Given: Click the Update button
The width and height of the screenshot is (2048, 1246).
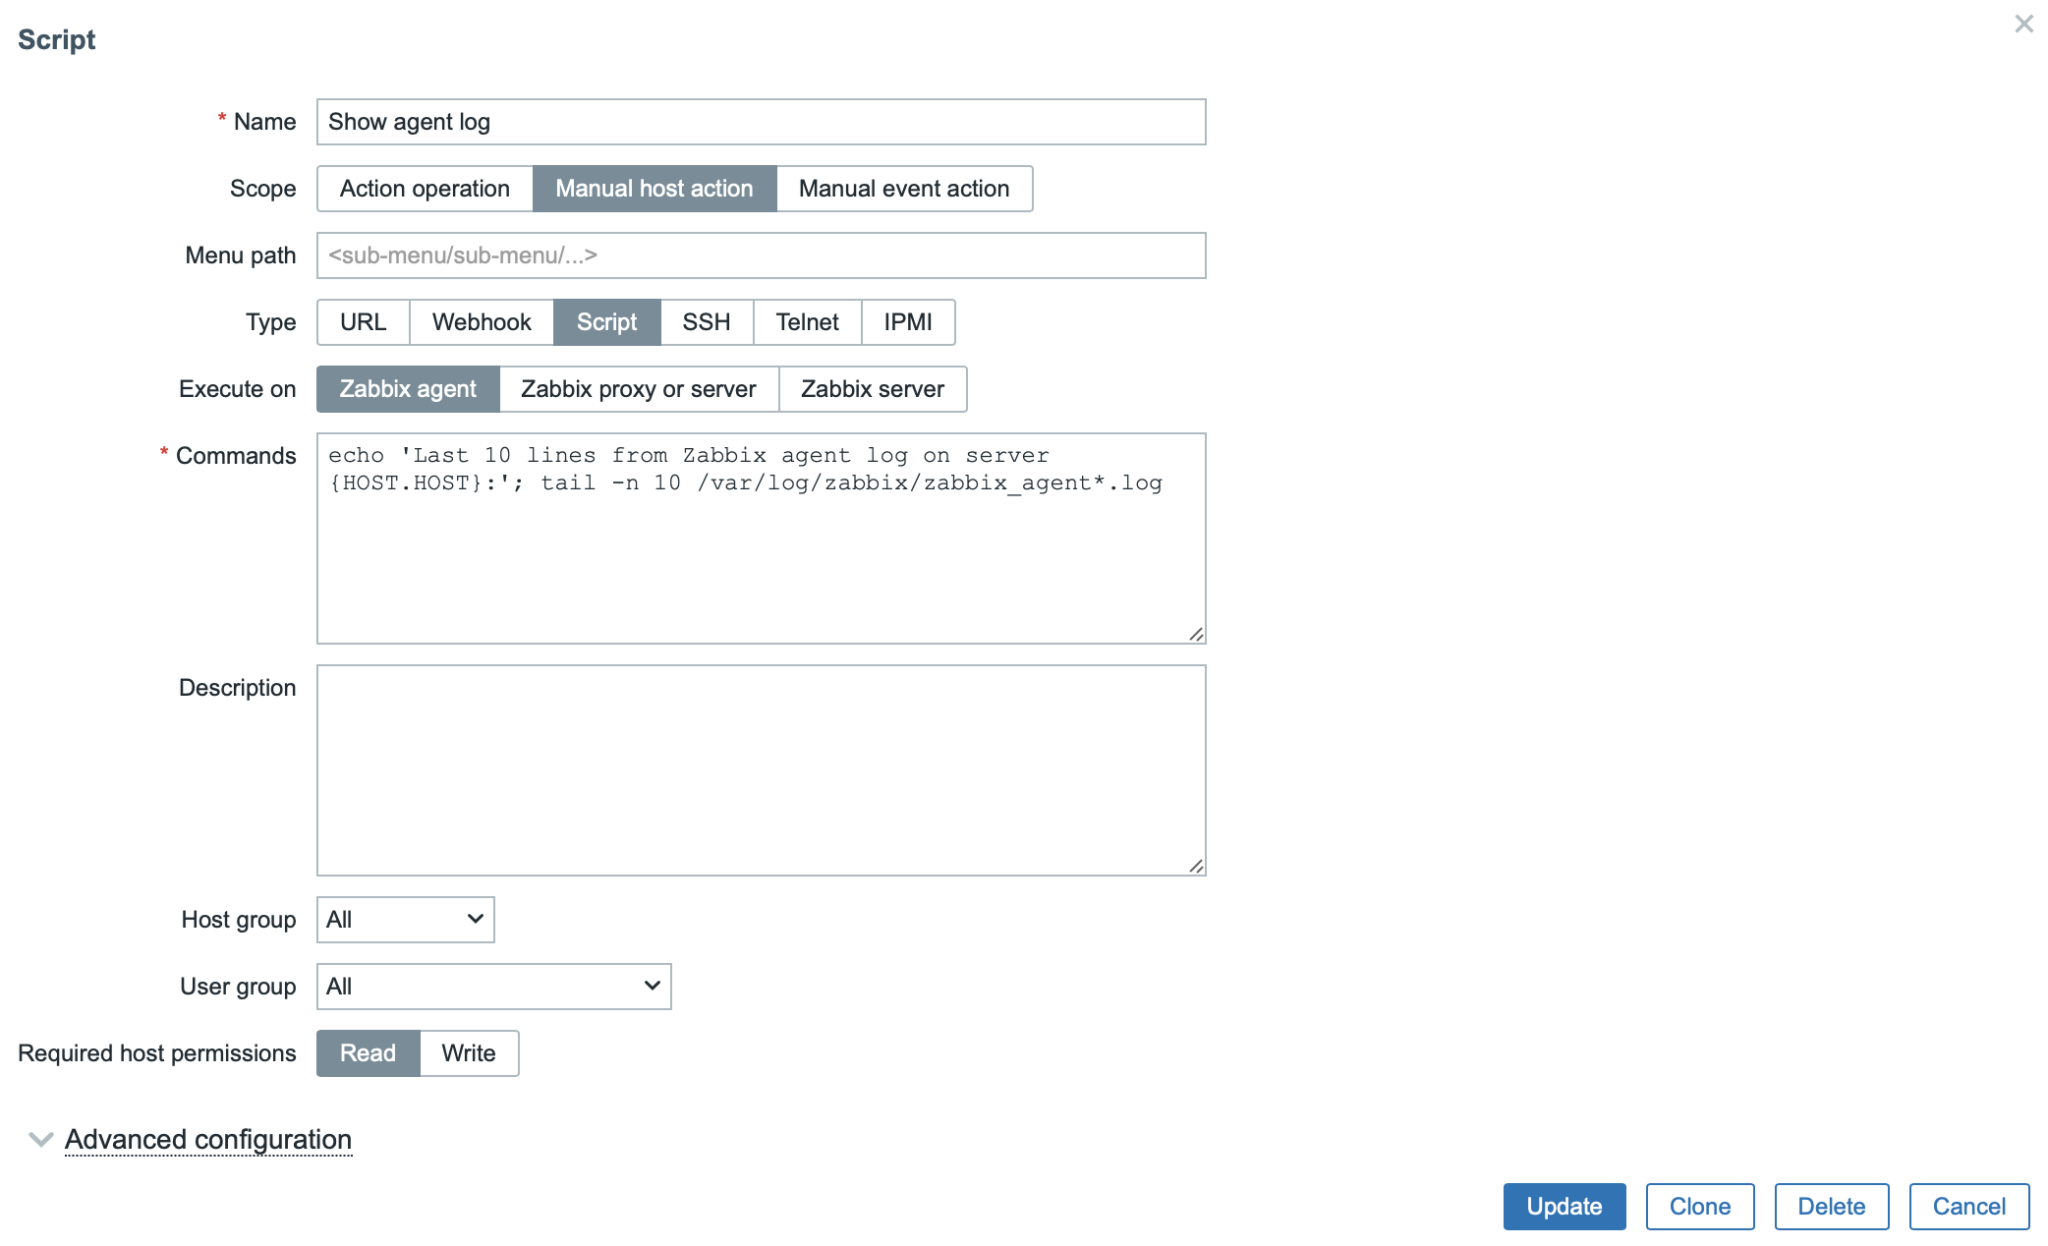Looking at the screenshot, I should (1564, 1206).
